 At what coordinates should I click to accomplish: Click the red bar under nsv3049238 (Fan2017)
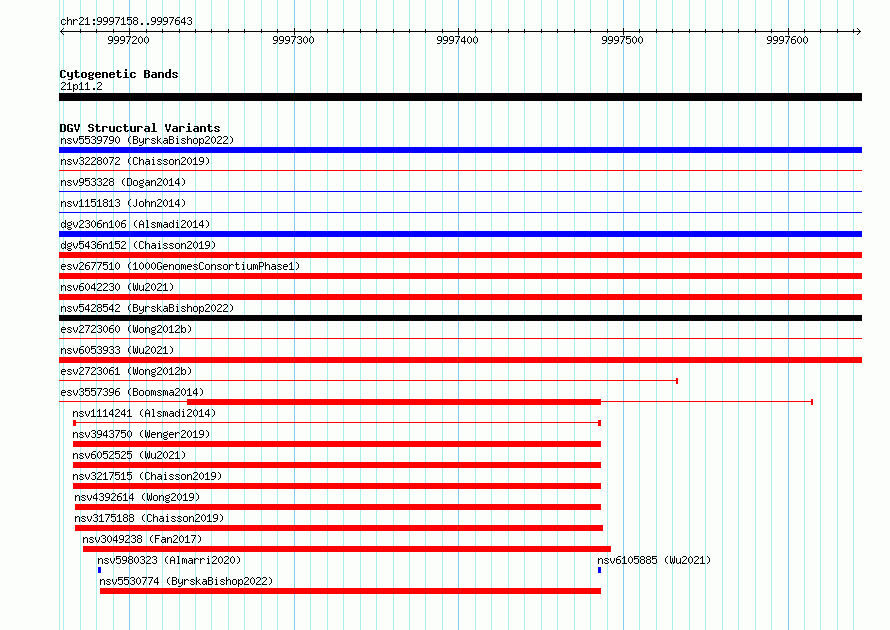click(x=347, y=549)
